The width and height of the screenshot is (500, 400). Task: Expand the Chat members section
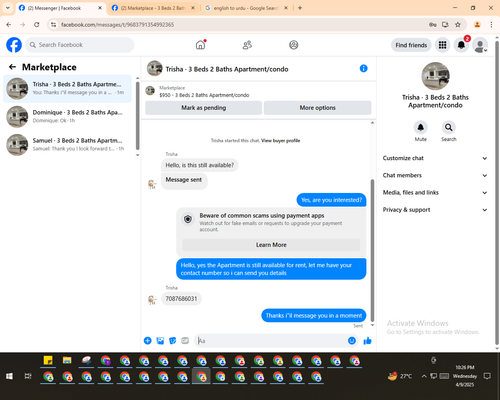[435, 175]
